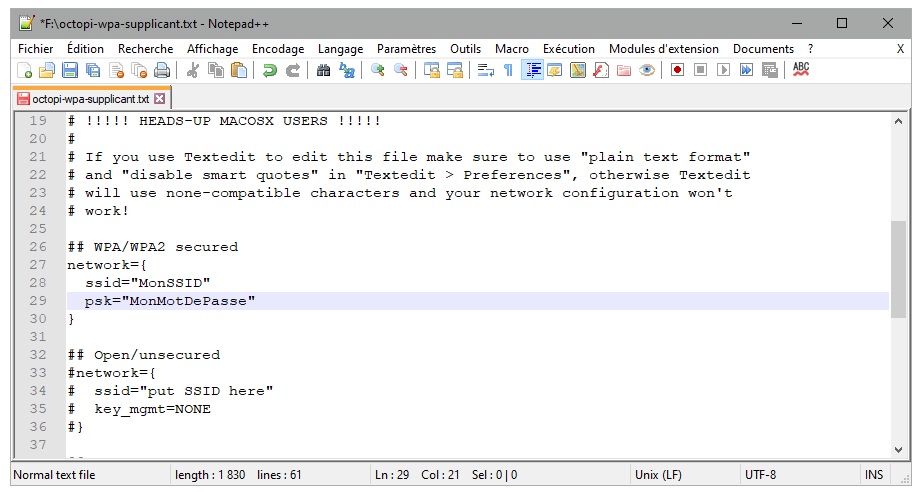
Task: Toggle word wrap toolbar button
Action: [486, 70]
